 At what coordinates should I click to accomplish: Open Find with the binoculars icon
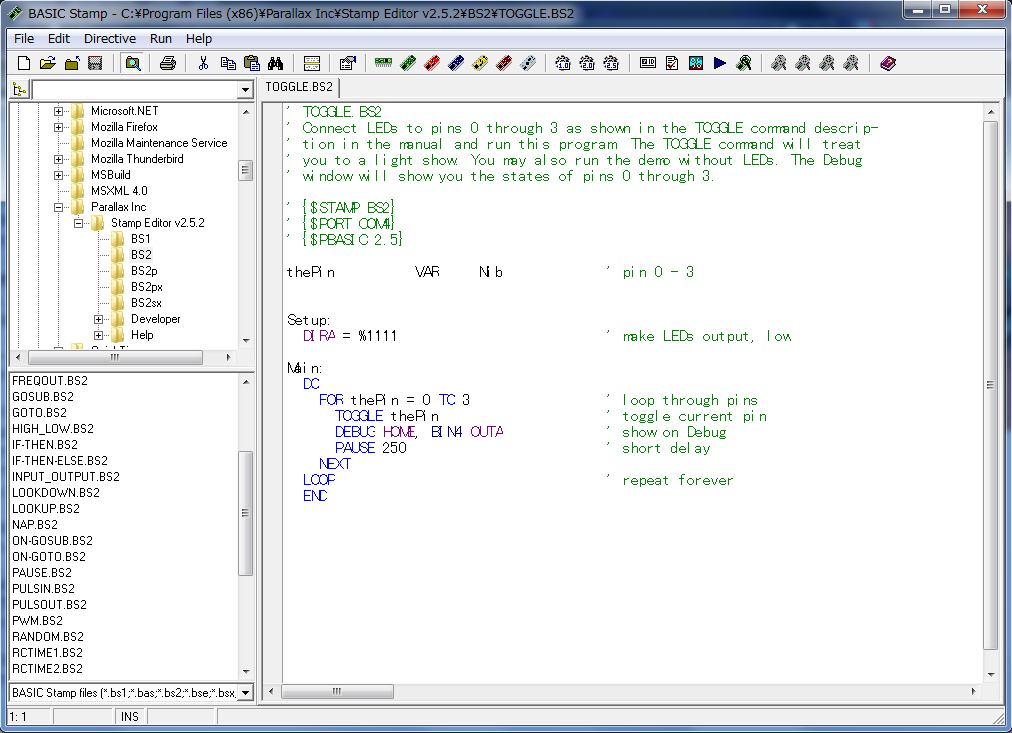(276, 63)
